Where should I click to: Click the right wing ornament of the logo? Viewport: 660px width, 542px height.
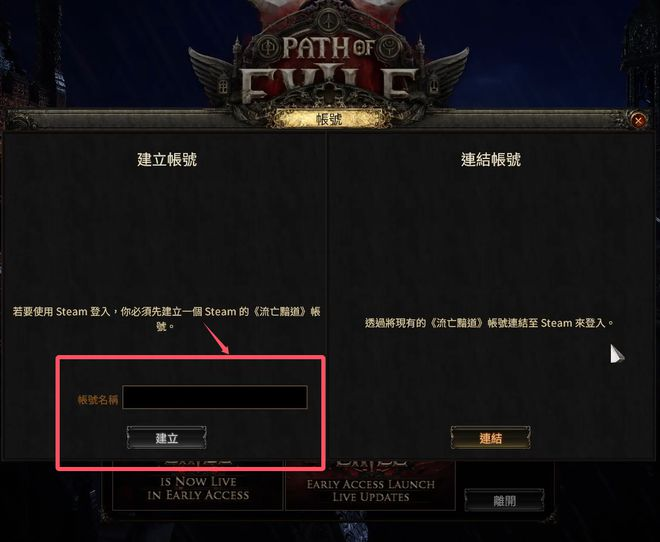(x=446, y=72)
